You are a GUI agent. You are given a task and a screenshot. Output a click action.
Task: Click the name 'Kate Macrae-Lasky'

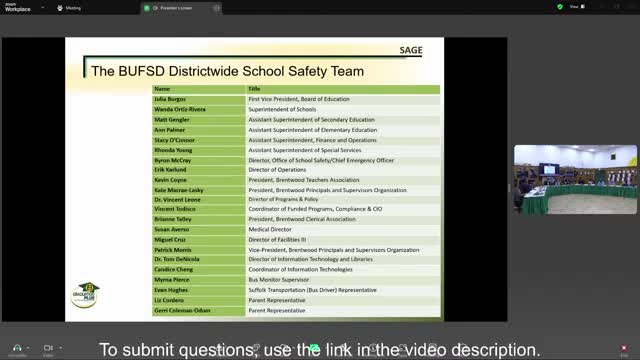point(179,190)
